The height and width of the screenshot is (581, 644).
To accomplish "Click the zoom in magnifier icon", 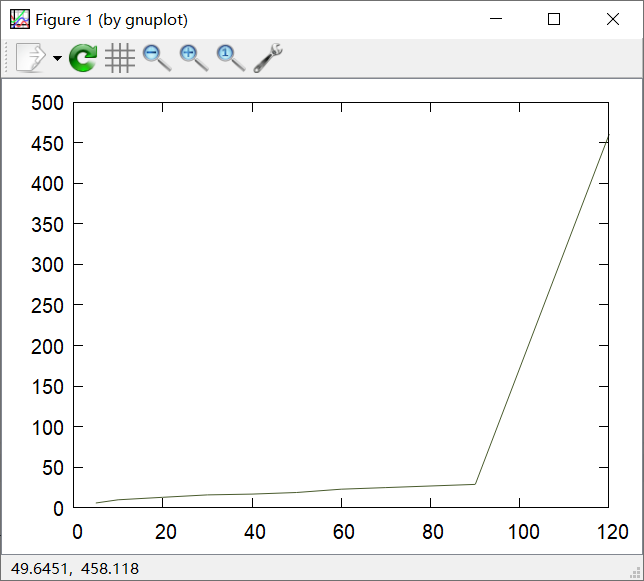I will coord(194,58).
